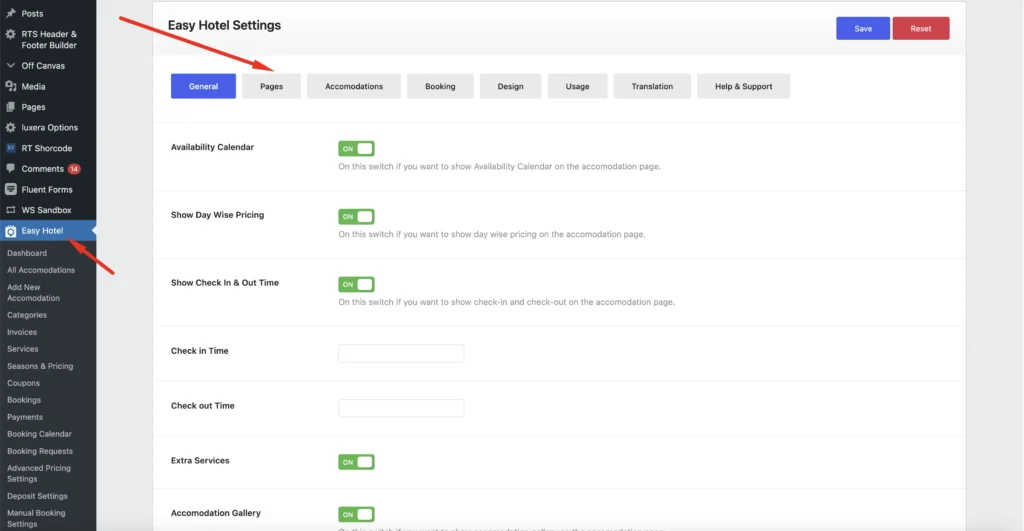1024x531 pixels.
Task: Focus the Check in Time field
Action: (401, 353)
